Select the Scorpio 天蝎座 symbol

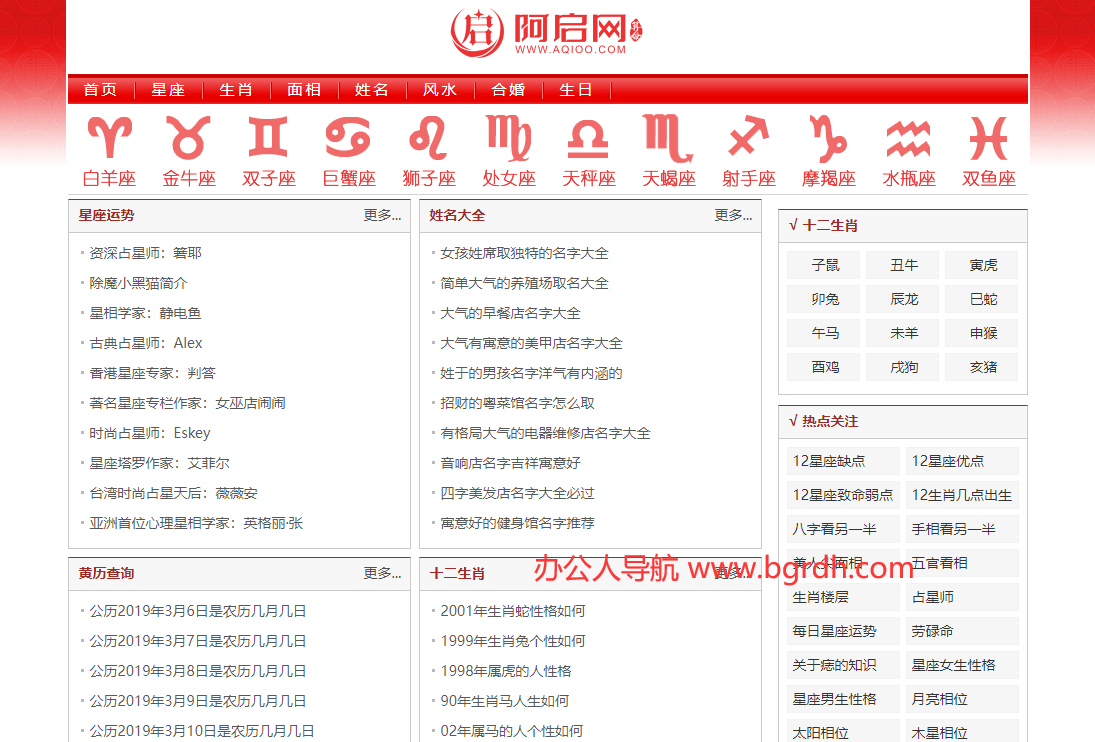point(668,138)
